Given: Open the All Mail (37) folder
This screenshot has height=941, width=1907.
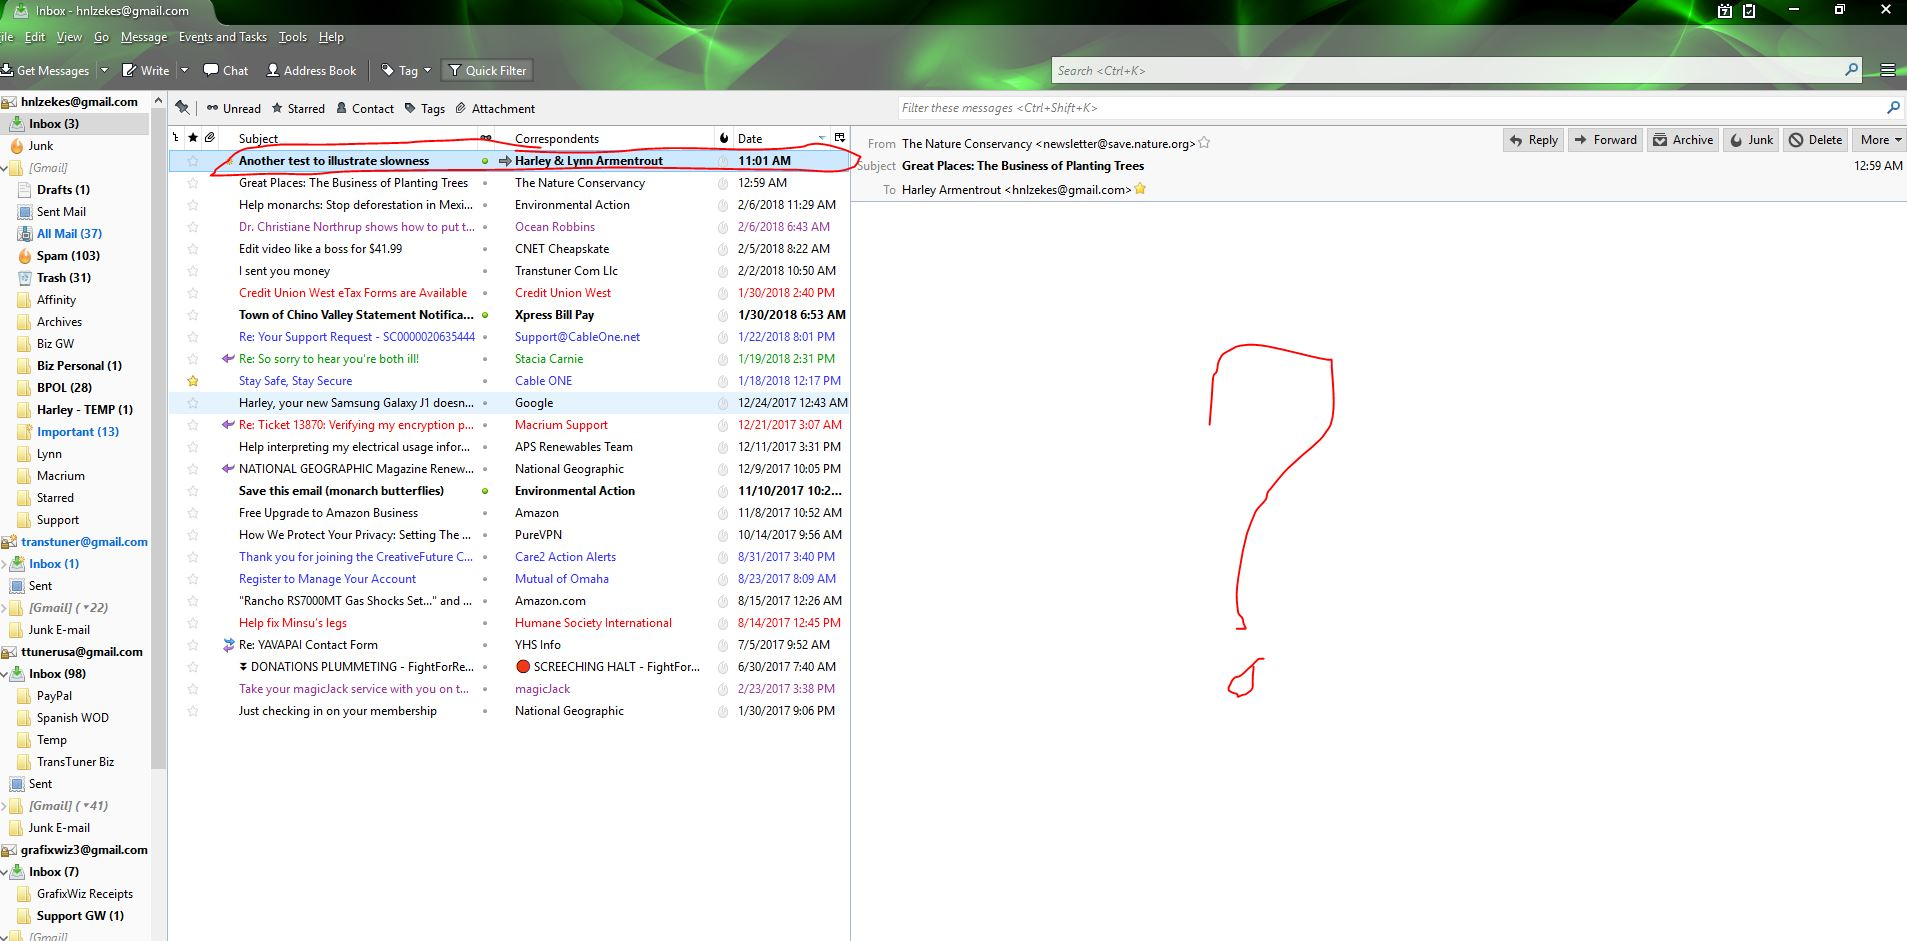Looking at the screenshot, I should pos(69,234).
